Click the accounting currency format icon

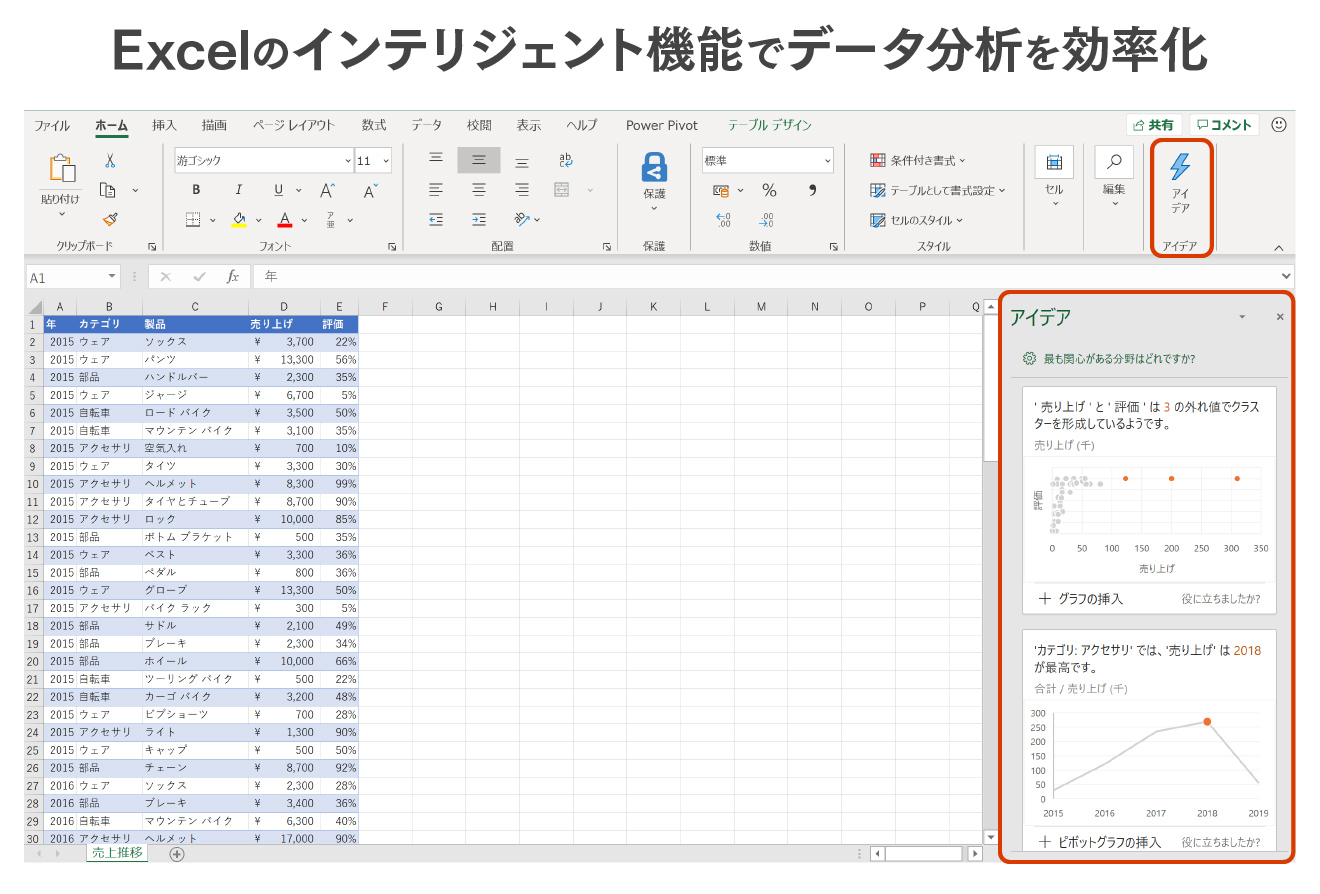coord(721,190)
